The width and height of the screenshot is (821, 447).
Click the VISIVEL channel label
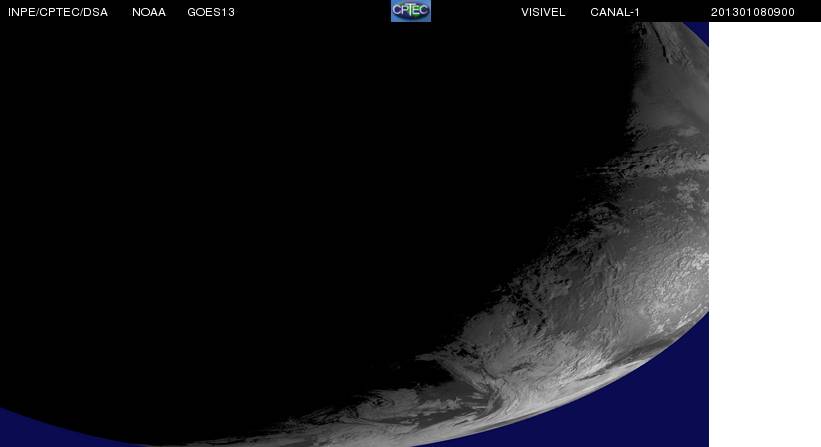point(543,13)
